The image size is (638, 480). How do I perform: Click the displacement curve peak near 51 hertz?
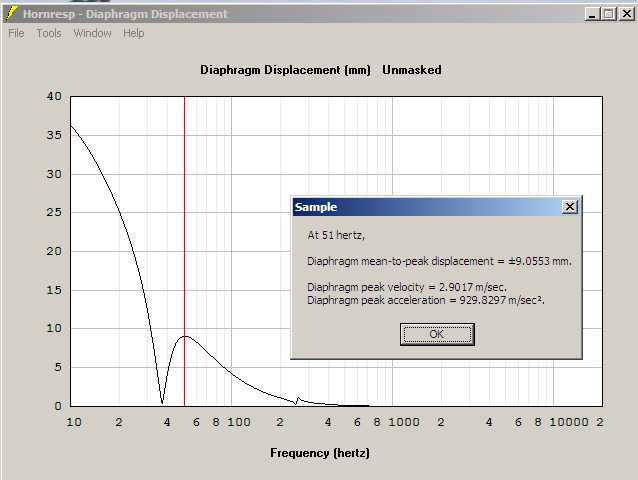tap(185, 336)
